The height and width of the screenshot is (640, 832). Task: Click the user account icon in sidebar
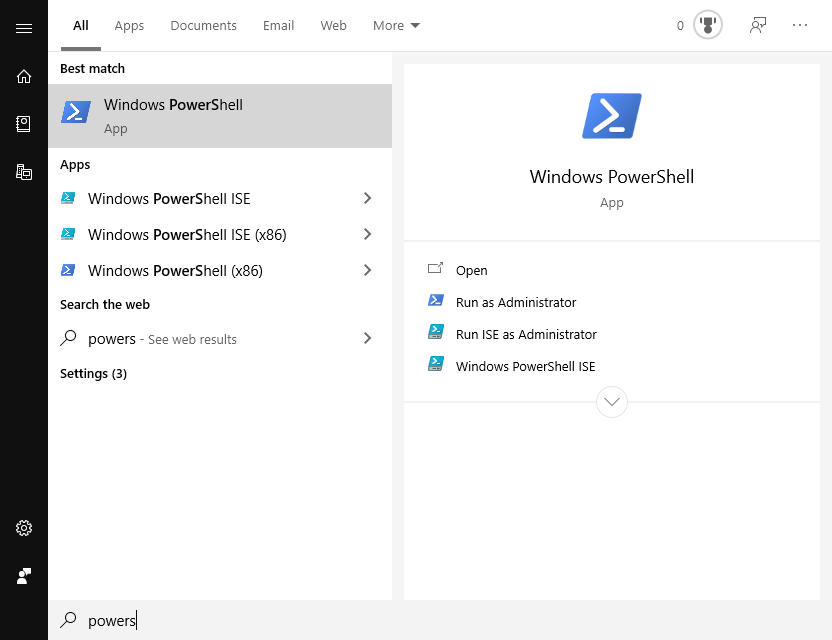coord(24,576)
